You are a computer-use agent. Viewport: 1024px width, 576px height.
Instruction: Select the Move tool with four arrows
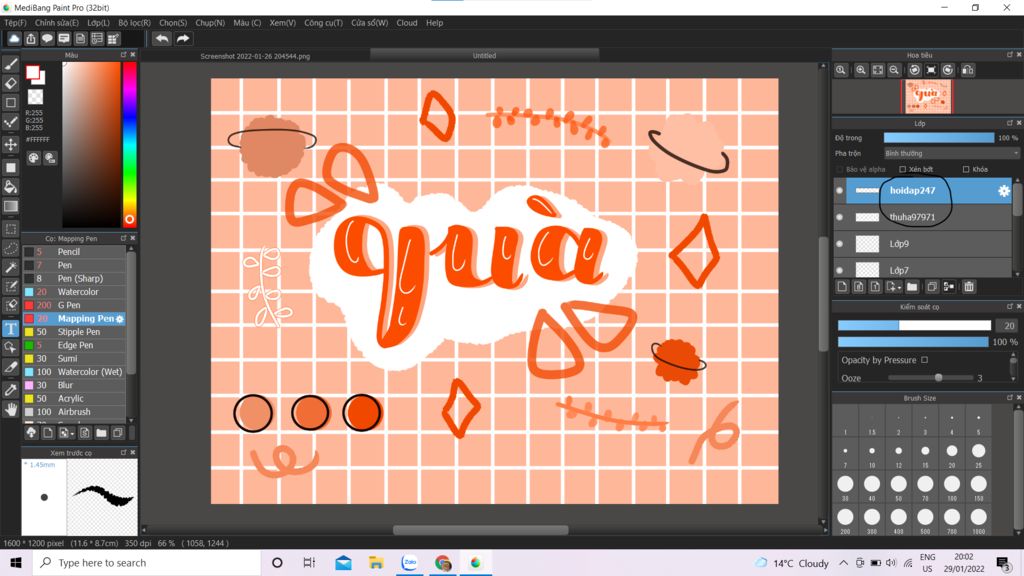tap(10, 144)
